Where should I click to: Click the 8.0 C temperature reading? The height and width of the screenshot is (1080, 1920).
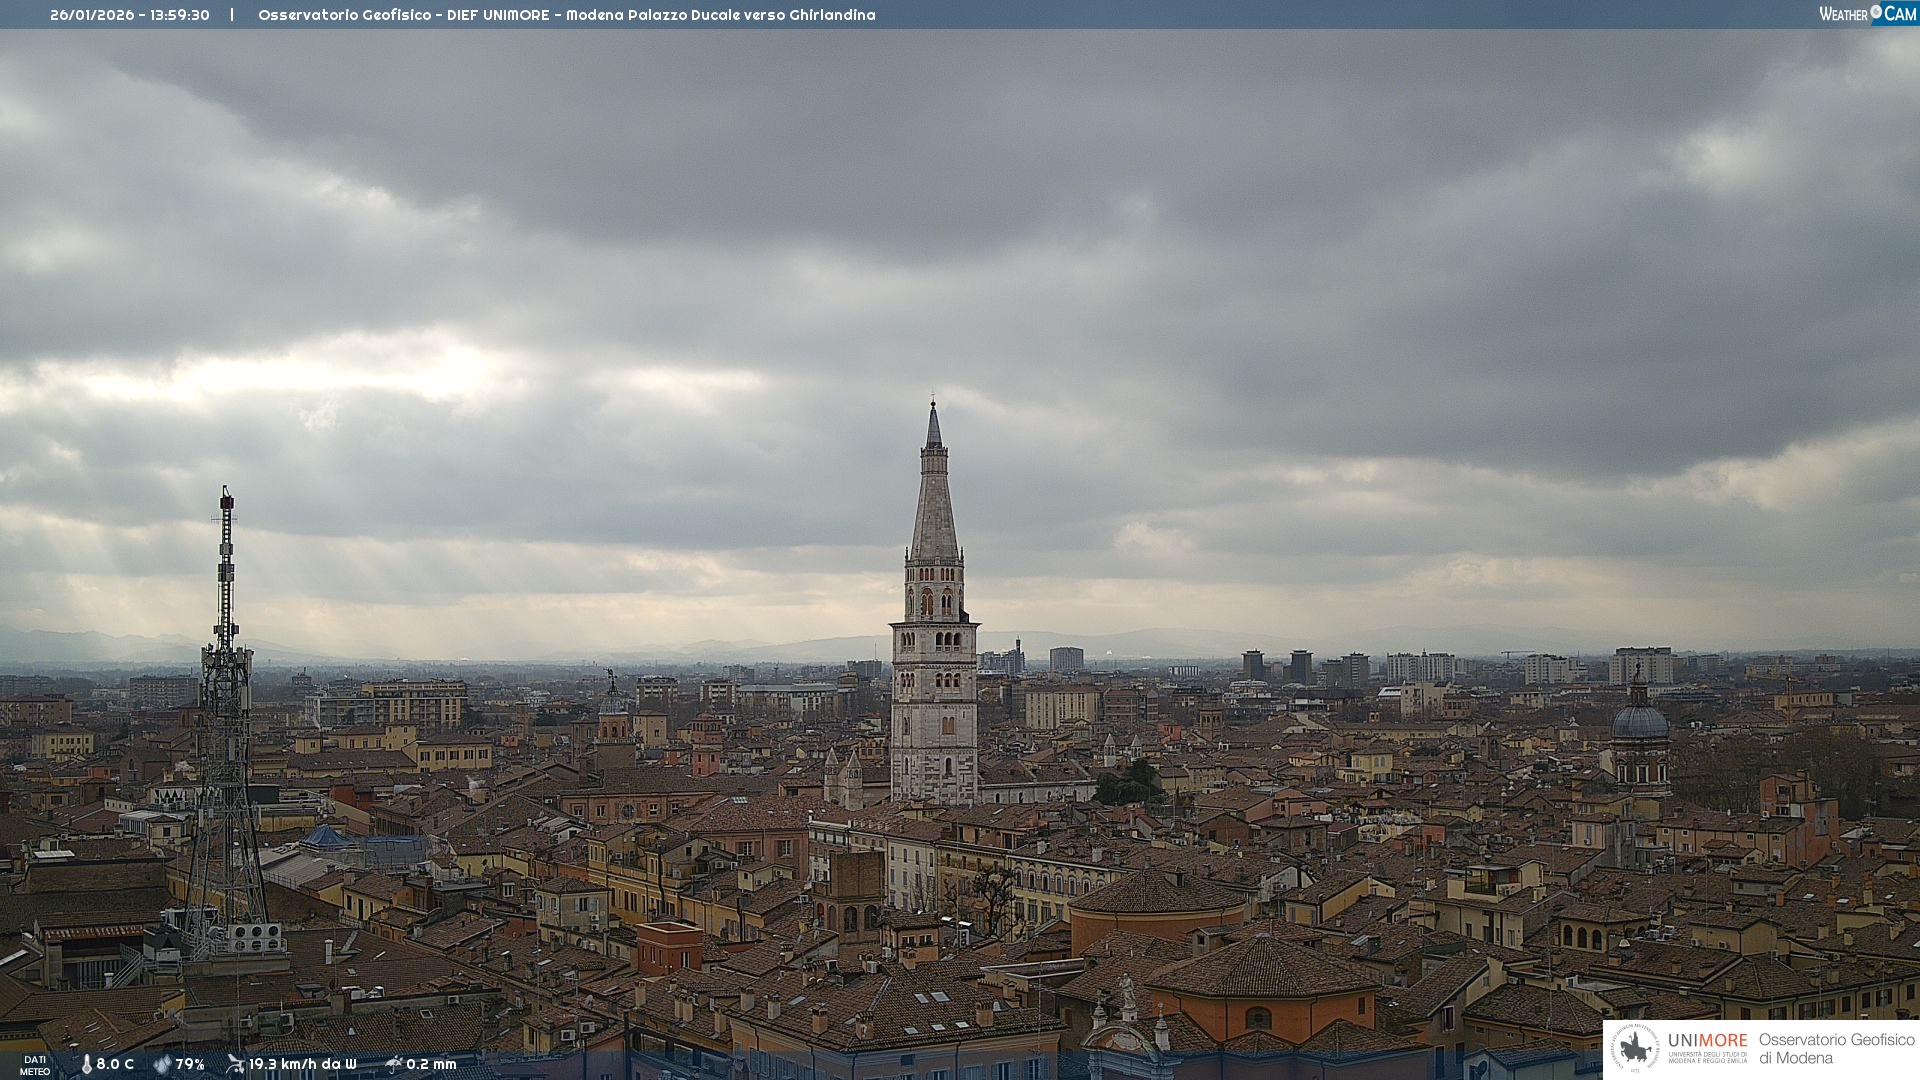point(115,1064)
